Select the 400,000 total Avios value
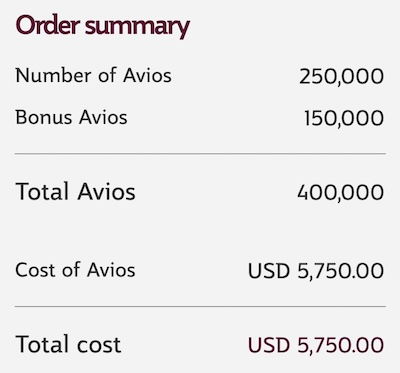The image size is (400, 373). 340,193
